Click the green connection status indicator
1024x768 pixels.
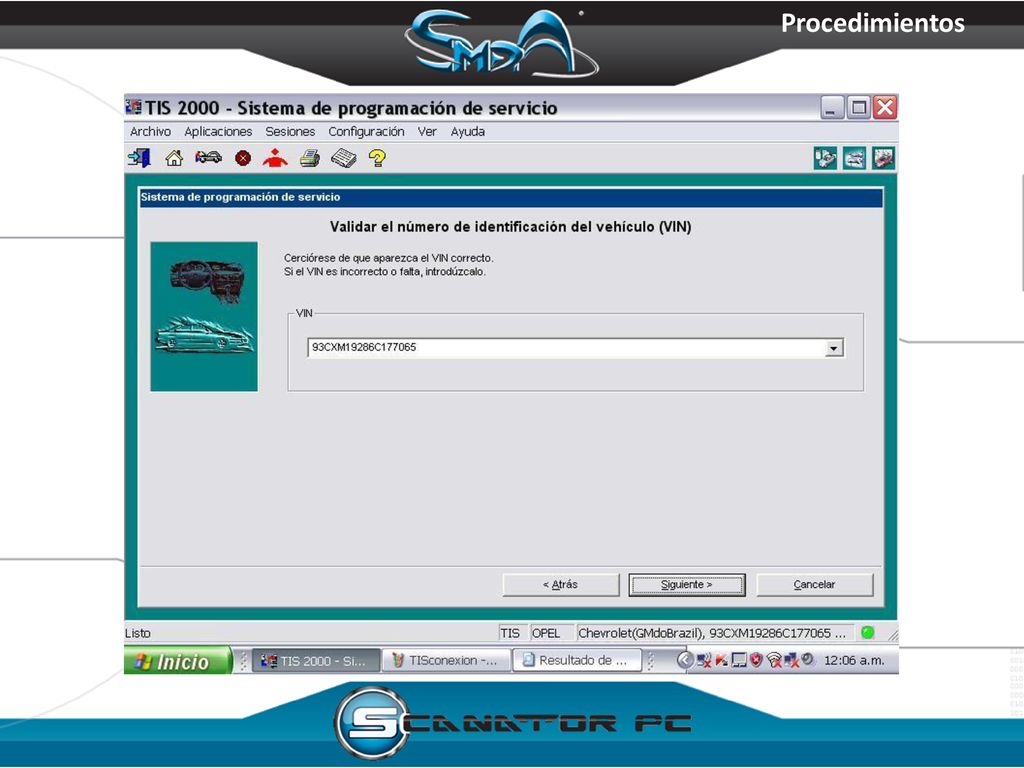pos(867,632)
